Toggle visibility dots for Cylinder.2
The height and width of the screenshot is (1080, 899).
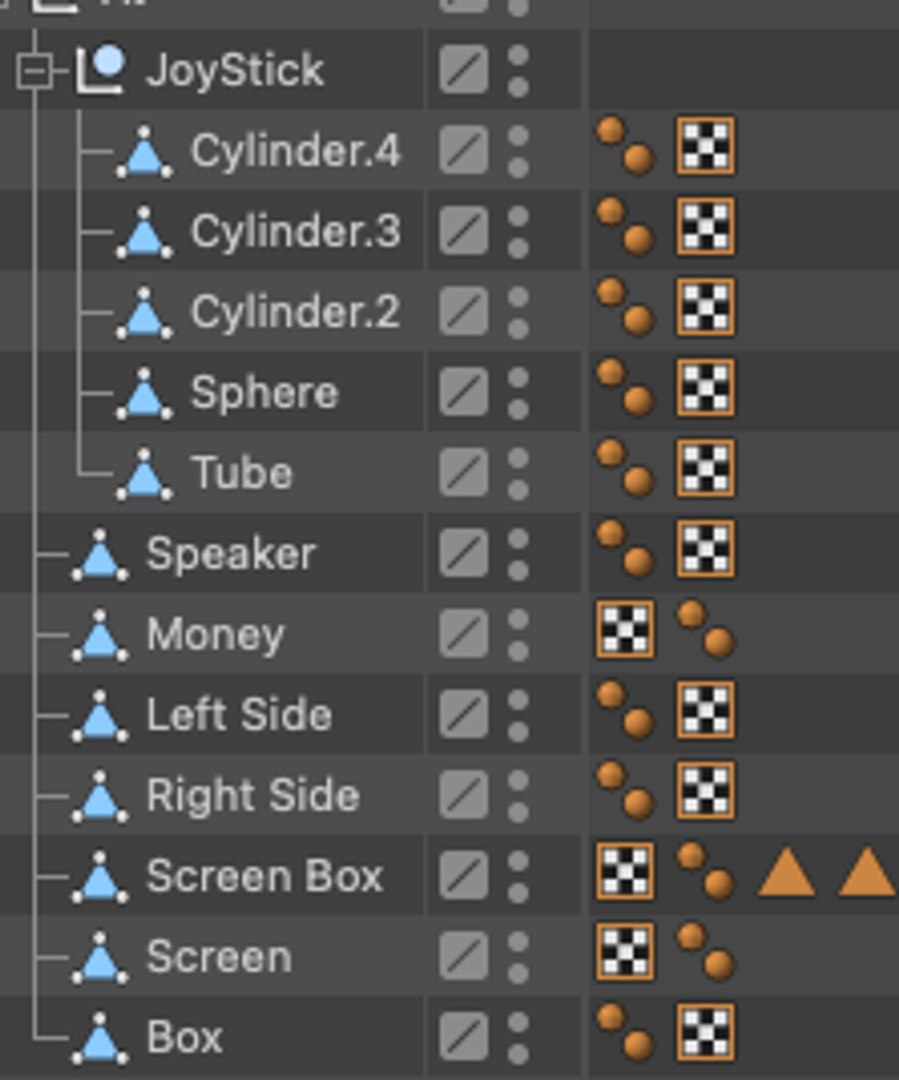tap(518, 312)
